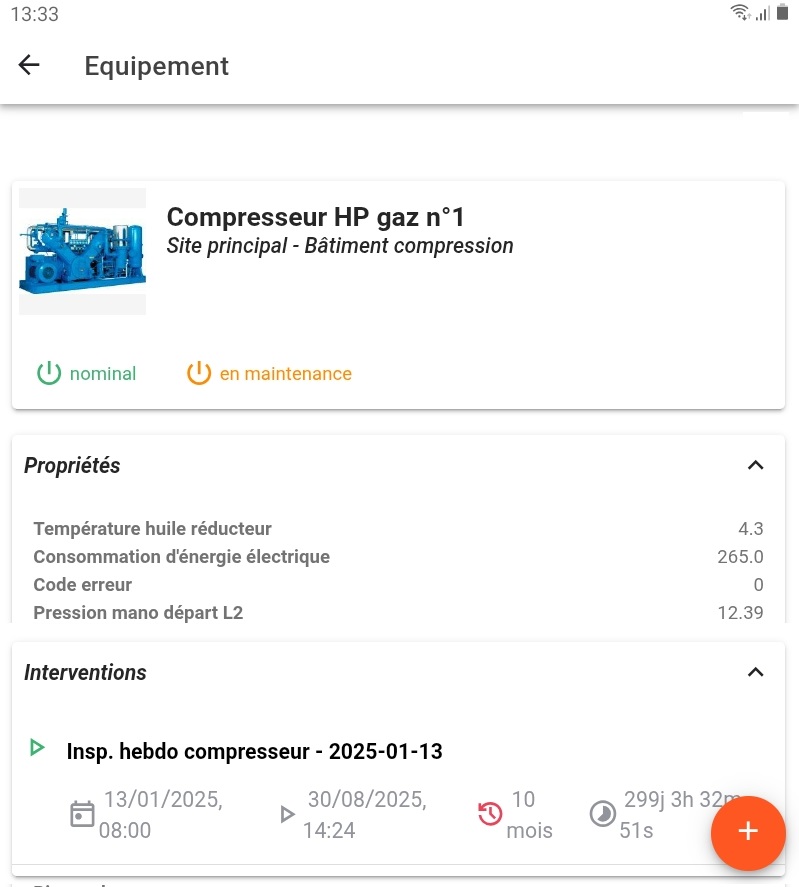Click the green triangle beside 'Insp. hebdo compresseur'
799x887 pixels.
(x=37, y=747)
